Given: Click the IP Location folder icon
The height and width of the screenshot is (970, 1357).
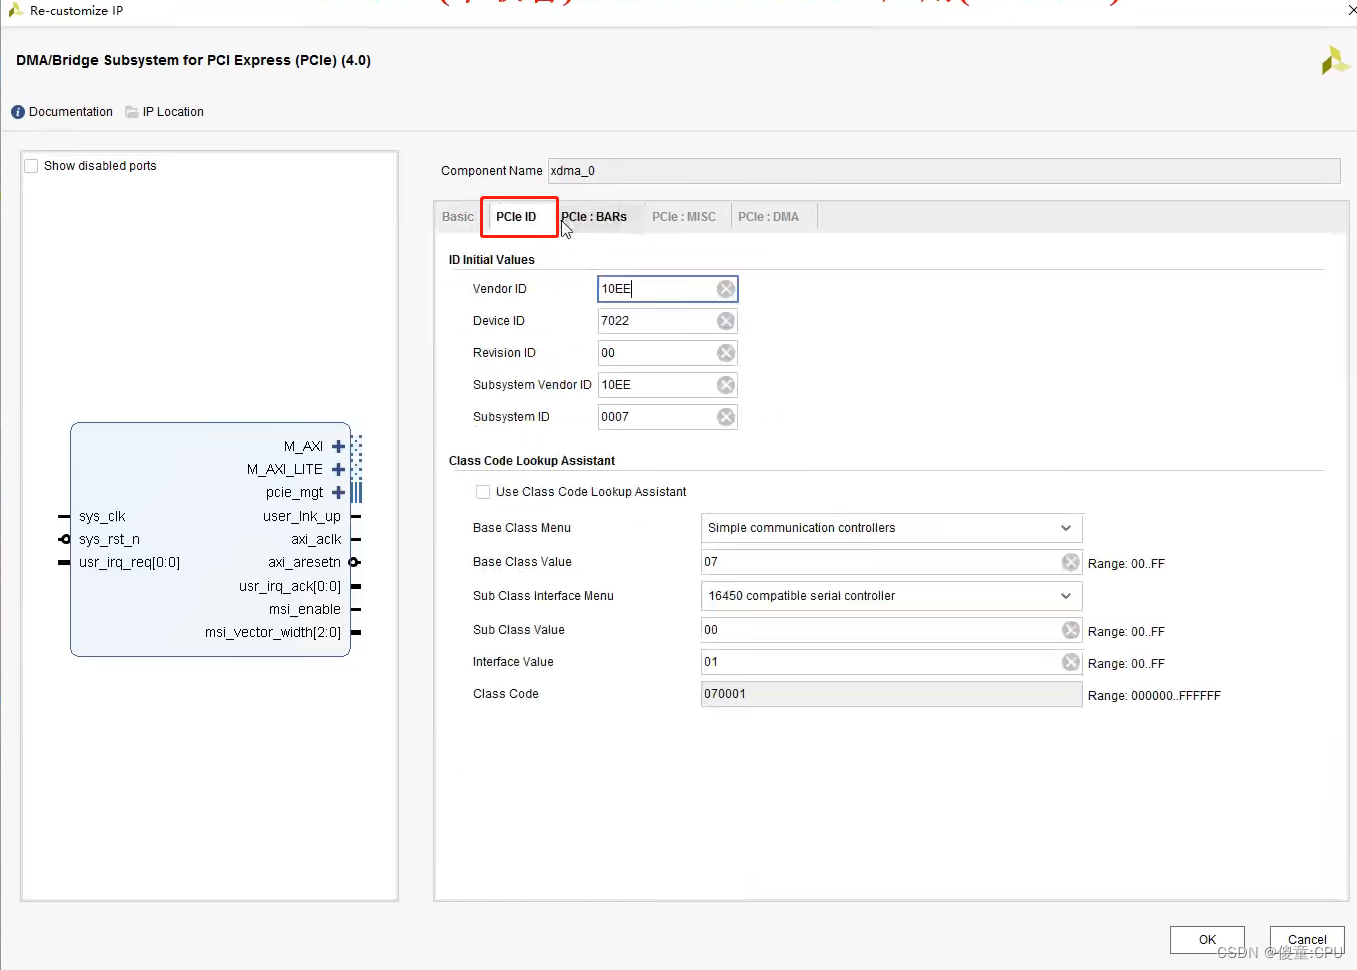Looking at the screenshot, I should pos(131,112).
